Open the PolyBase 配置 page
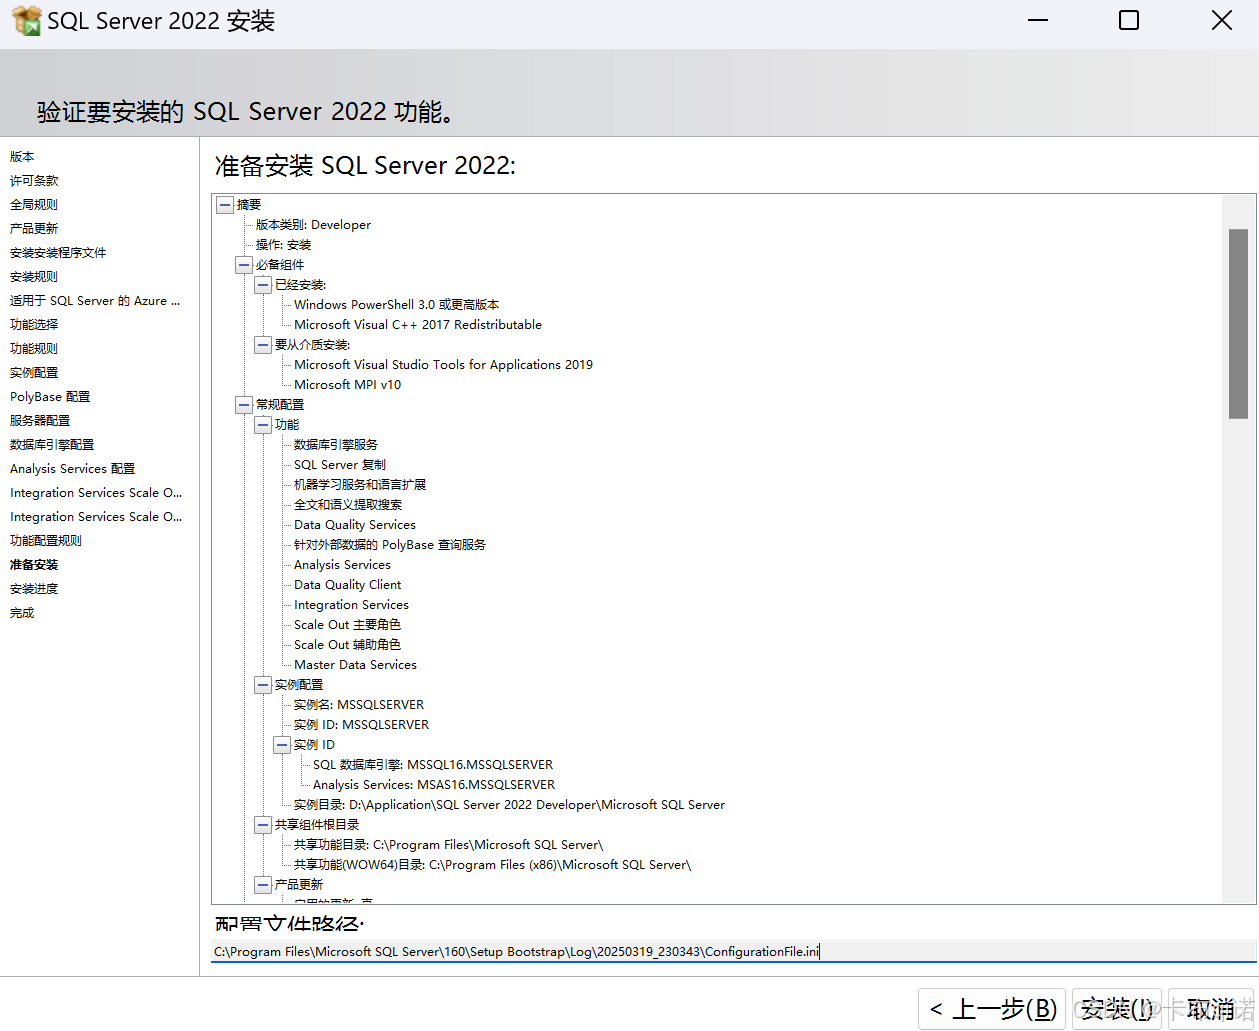Screen dimensions: 1259x1031 [x=47, y=396]
